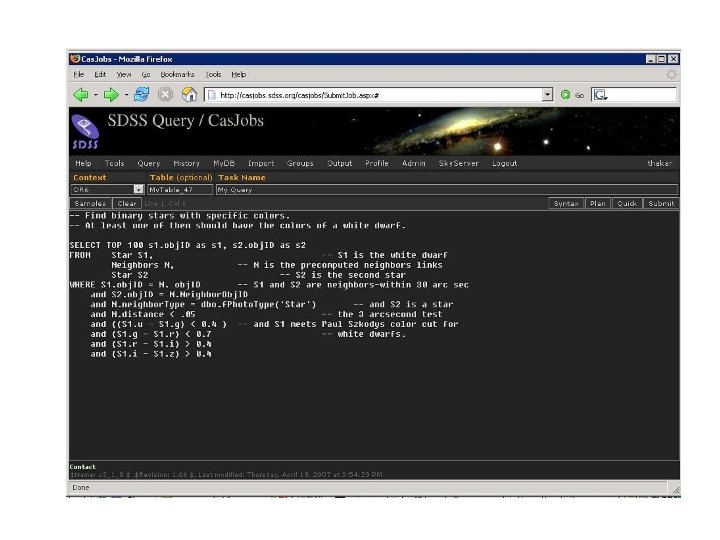The height and width of the screenshot is (540, 720).
Task: Click the search engine icon in search box
Action: [600, 95]
